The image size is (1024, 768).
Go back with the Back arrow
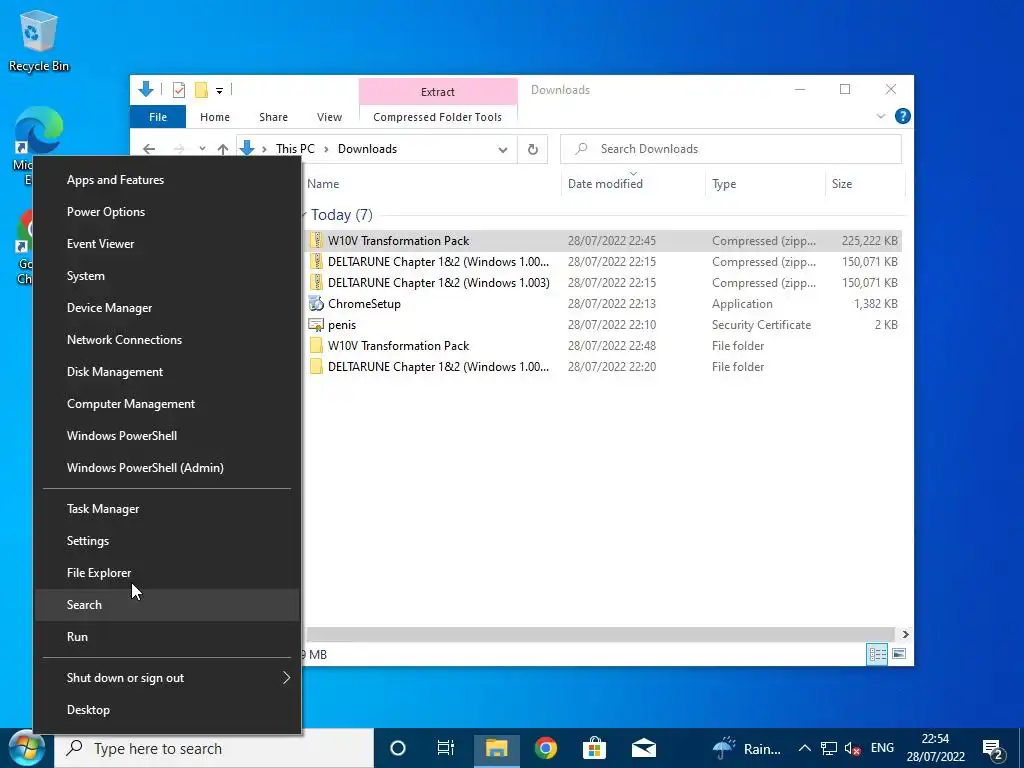(149, 149)
